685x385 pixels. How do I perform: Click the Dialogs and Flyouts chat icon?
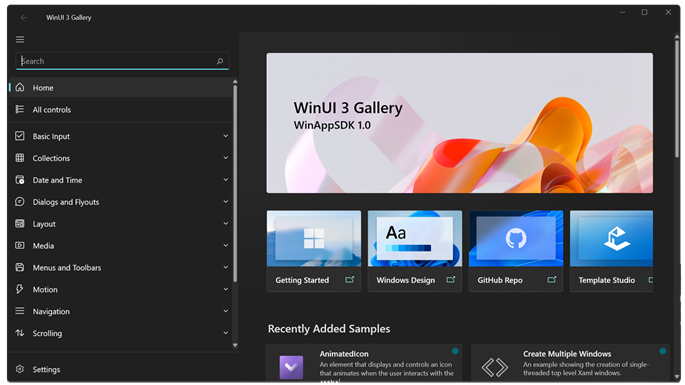tap(20, 201)
